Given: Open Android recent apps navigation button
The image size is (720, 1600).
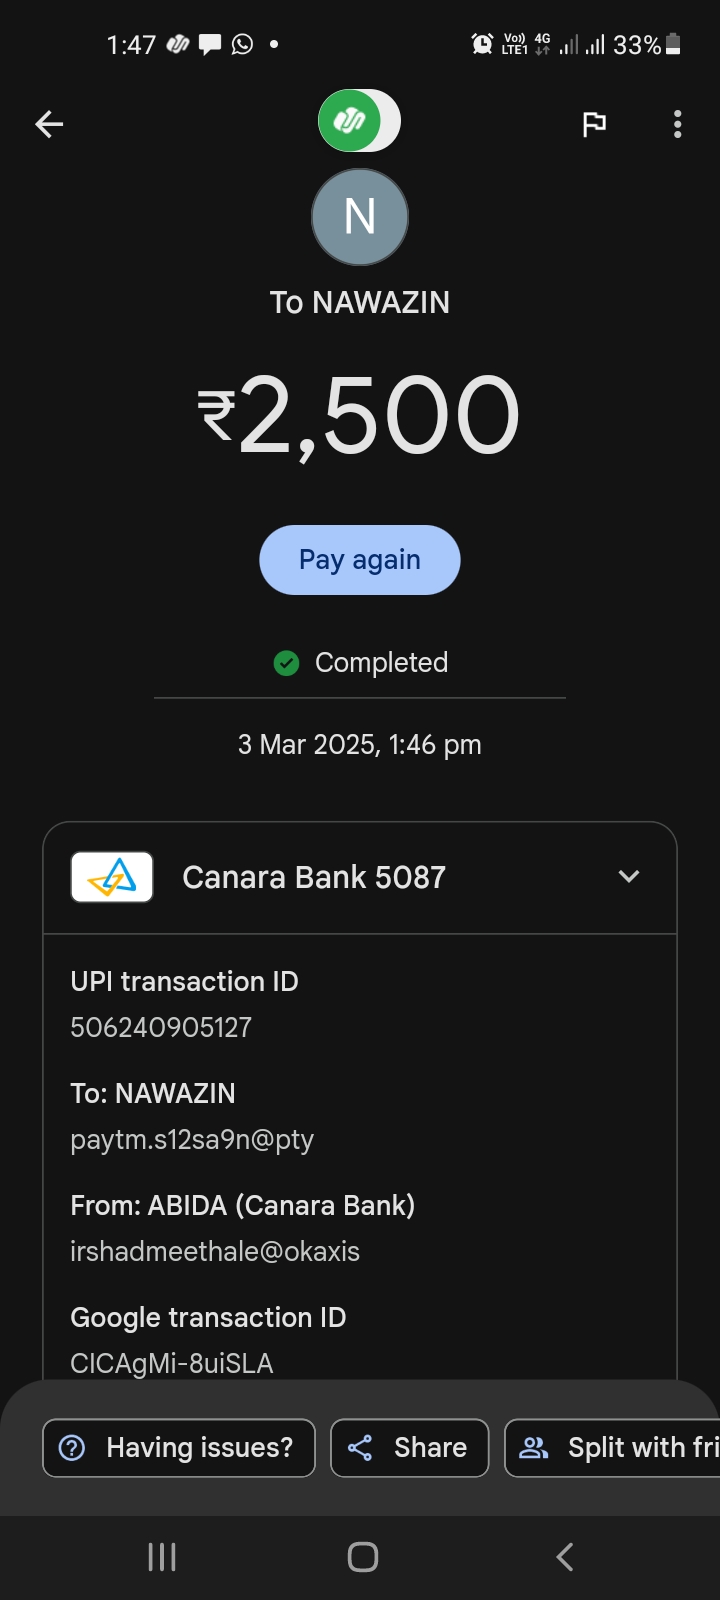Looking at the screenshot, I should point(162,1556).
